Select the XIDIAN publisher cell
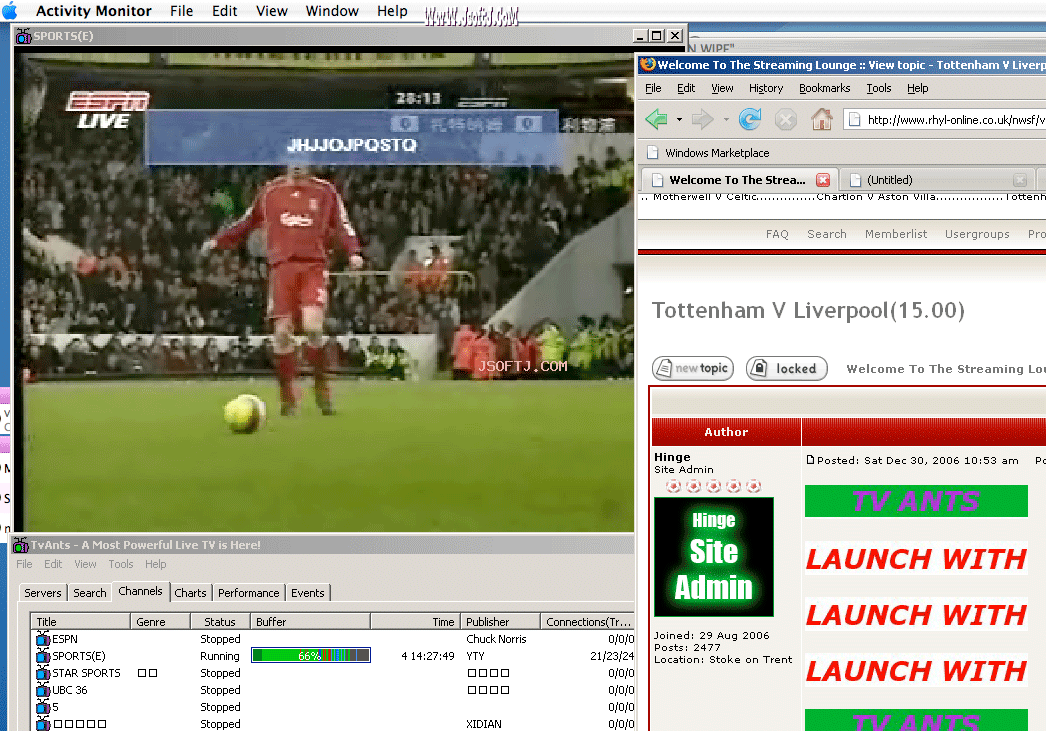 click(484, 724)
